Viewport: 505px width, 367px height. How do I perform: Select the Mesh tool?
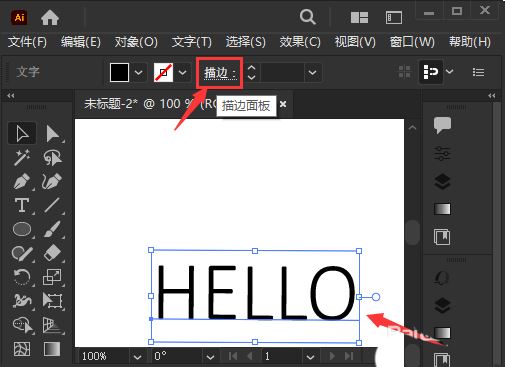(22, 349)
